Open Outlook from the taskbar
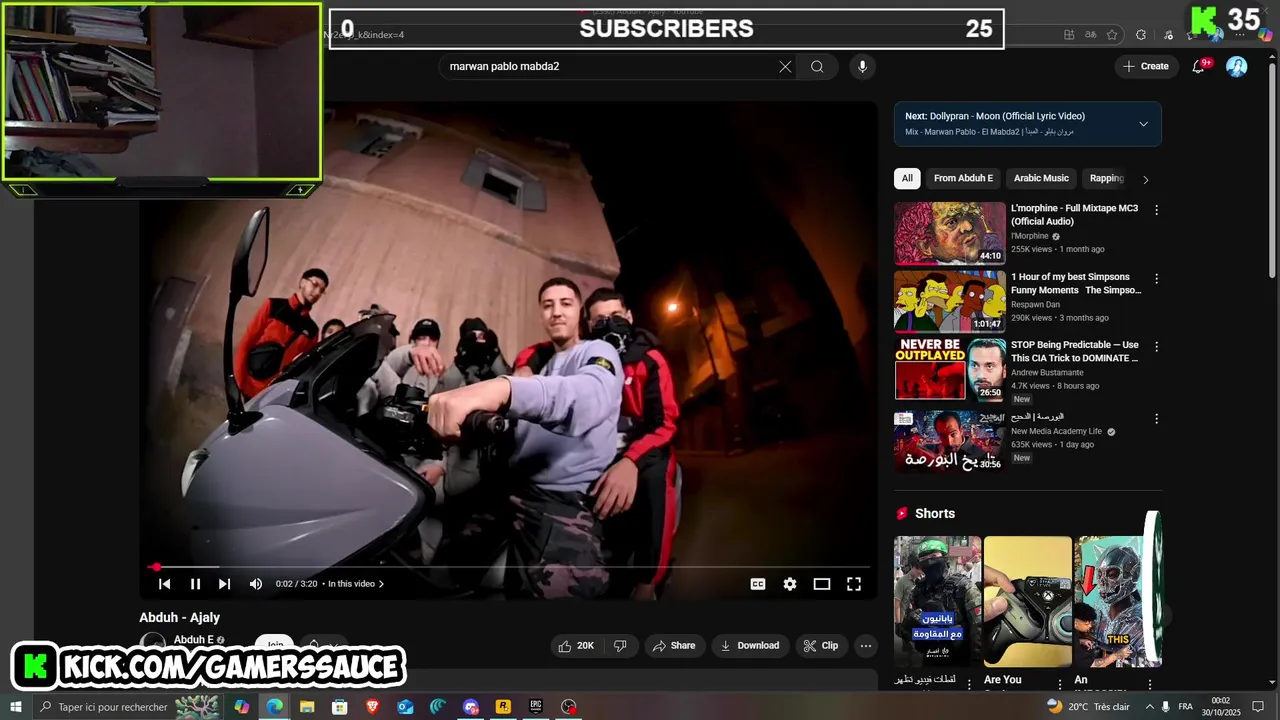The image size is (1280, 720). point(405,707)
